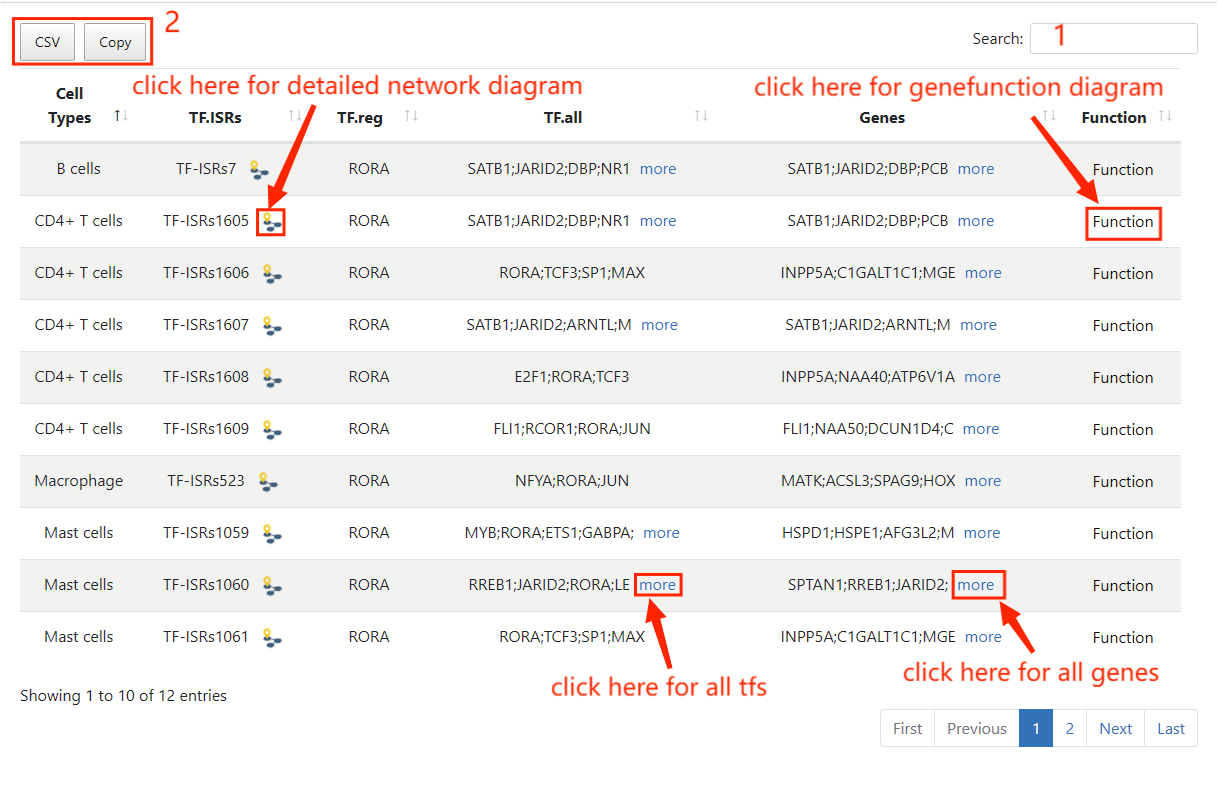Open network diagram icon for TF-ISRs523
The width and height of the screenshot is (1218, 793).
point(267,481)
